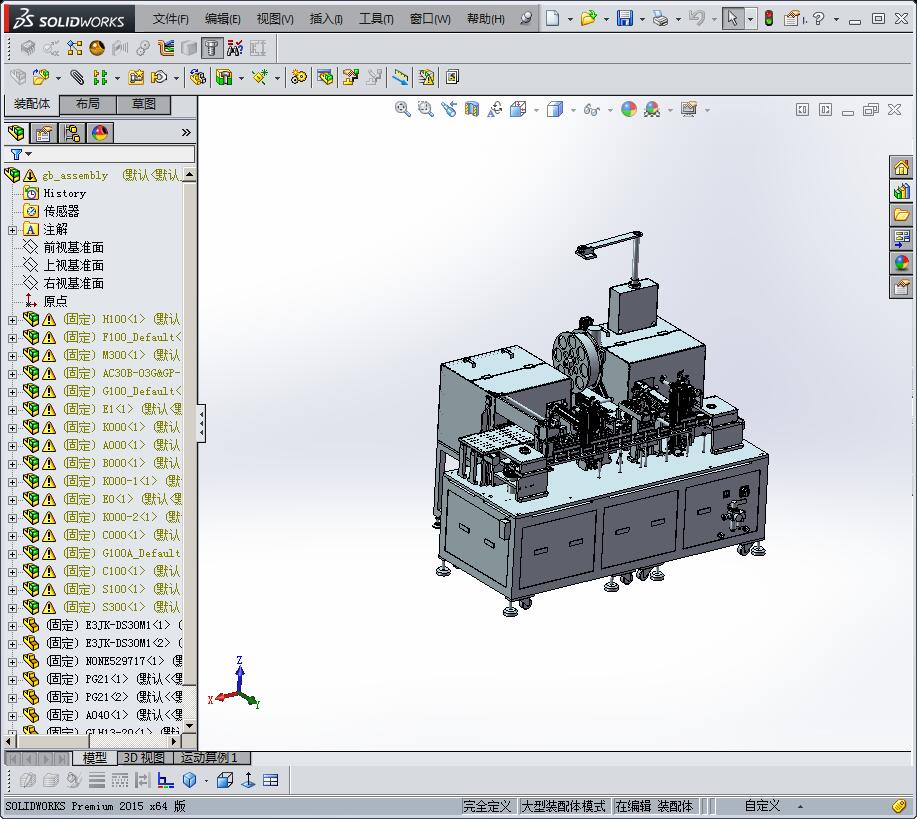Expand the H100<1> component node

12,320
